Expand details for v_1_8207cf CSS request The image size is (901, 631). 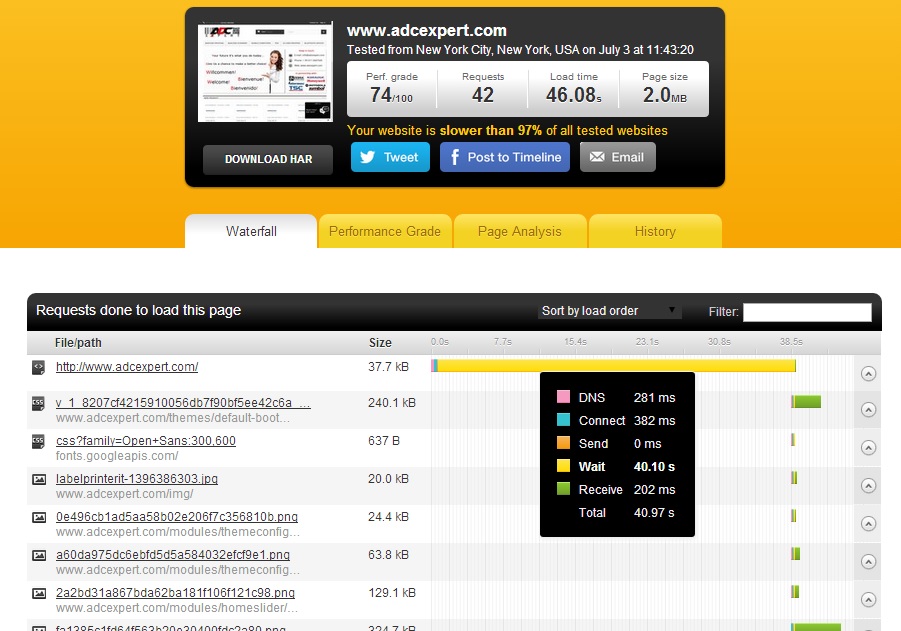868,410
